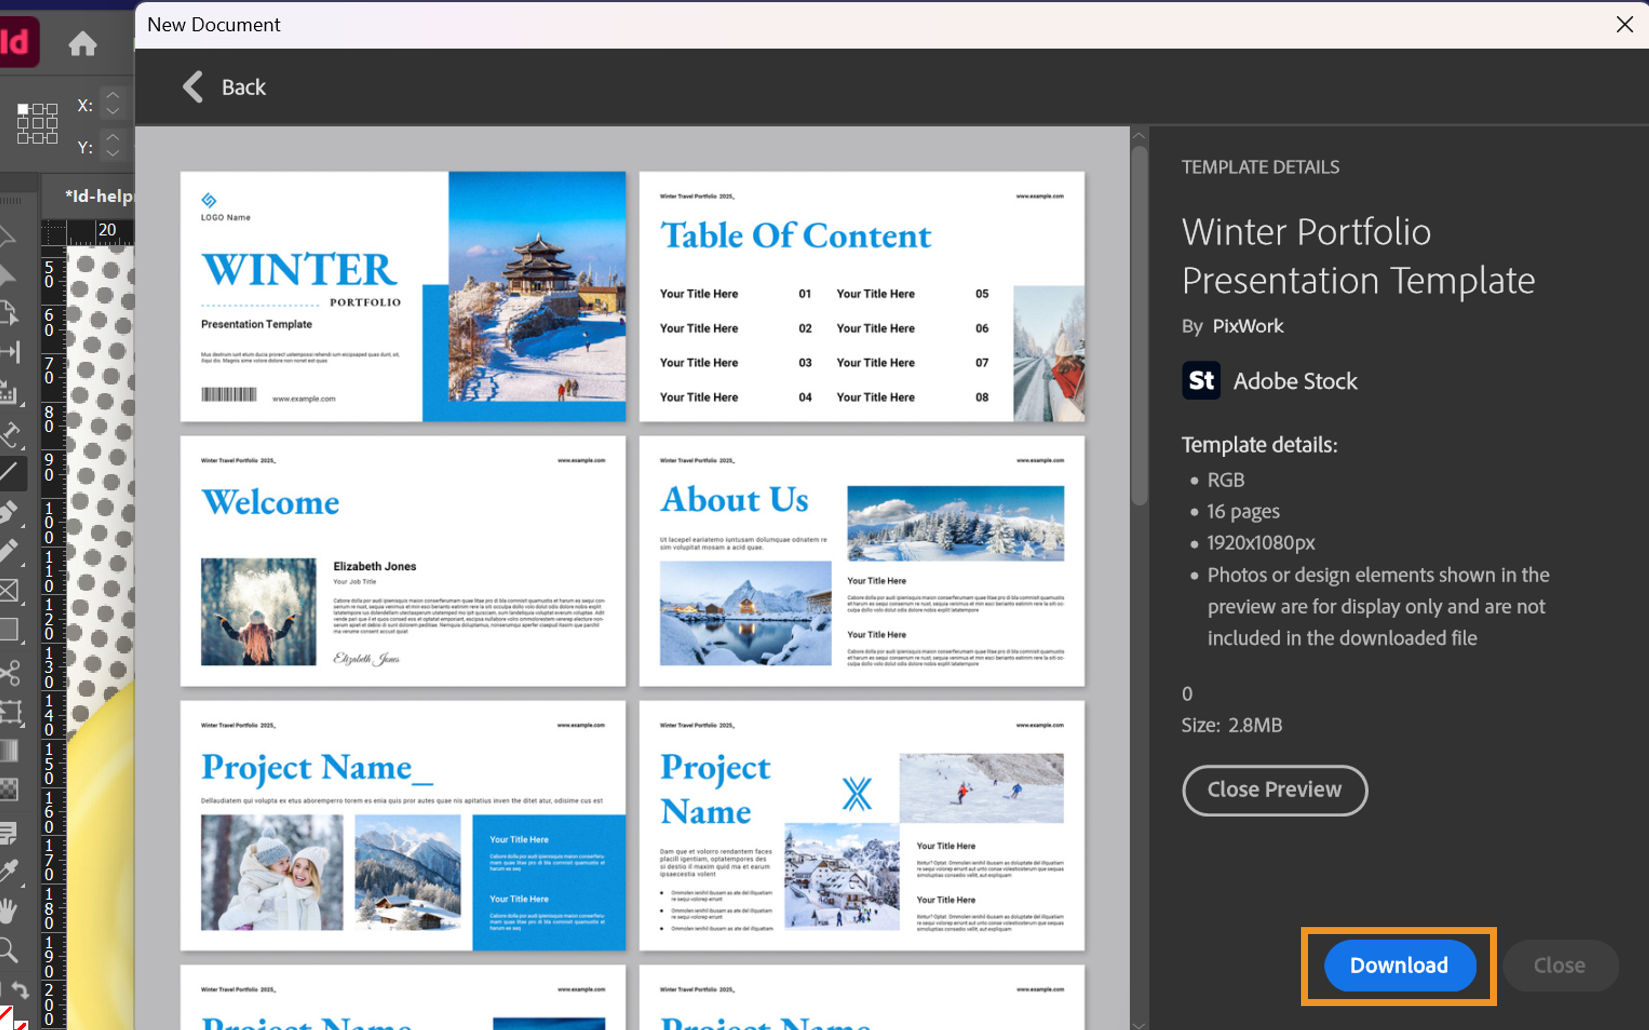Image resolution: width=1649 pixels, height=1030 pixels.
Task: Select the Pencil tool
Action: 8,551
